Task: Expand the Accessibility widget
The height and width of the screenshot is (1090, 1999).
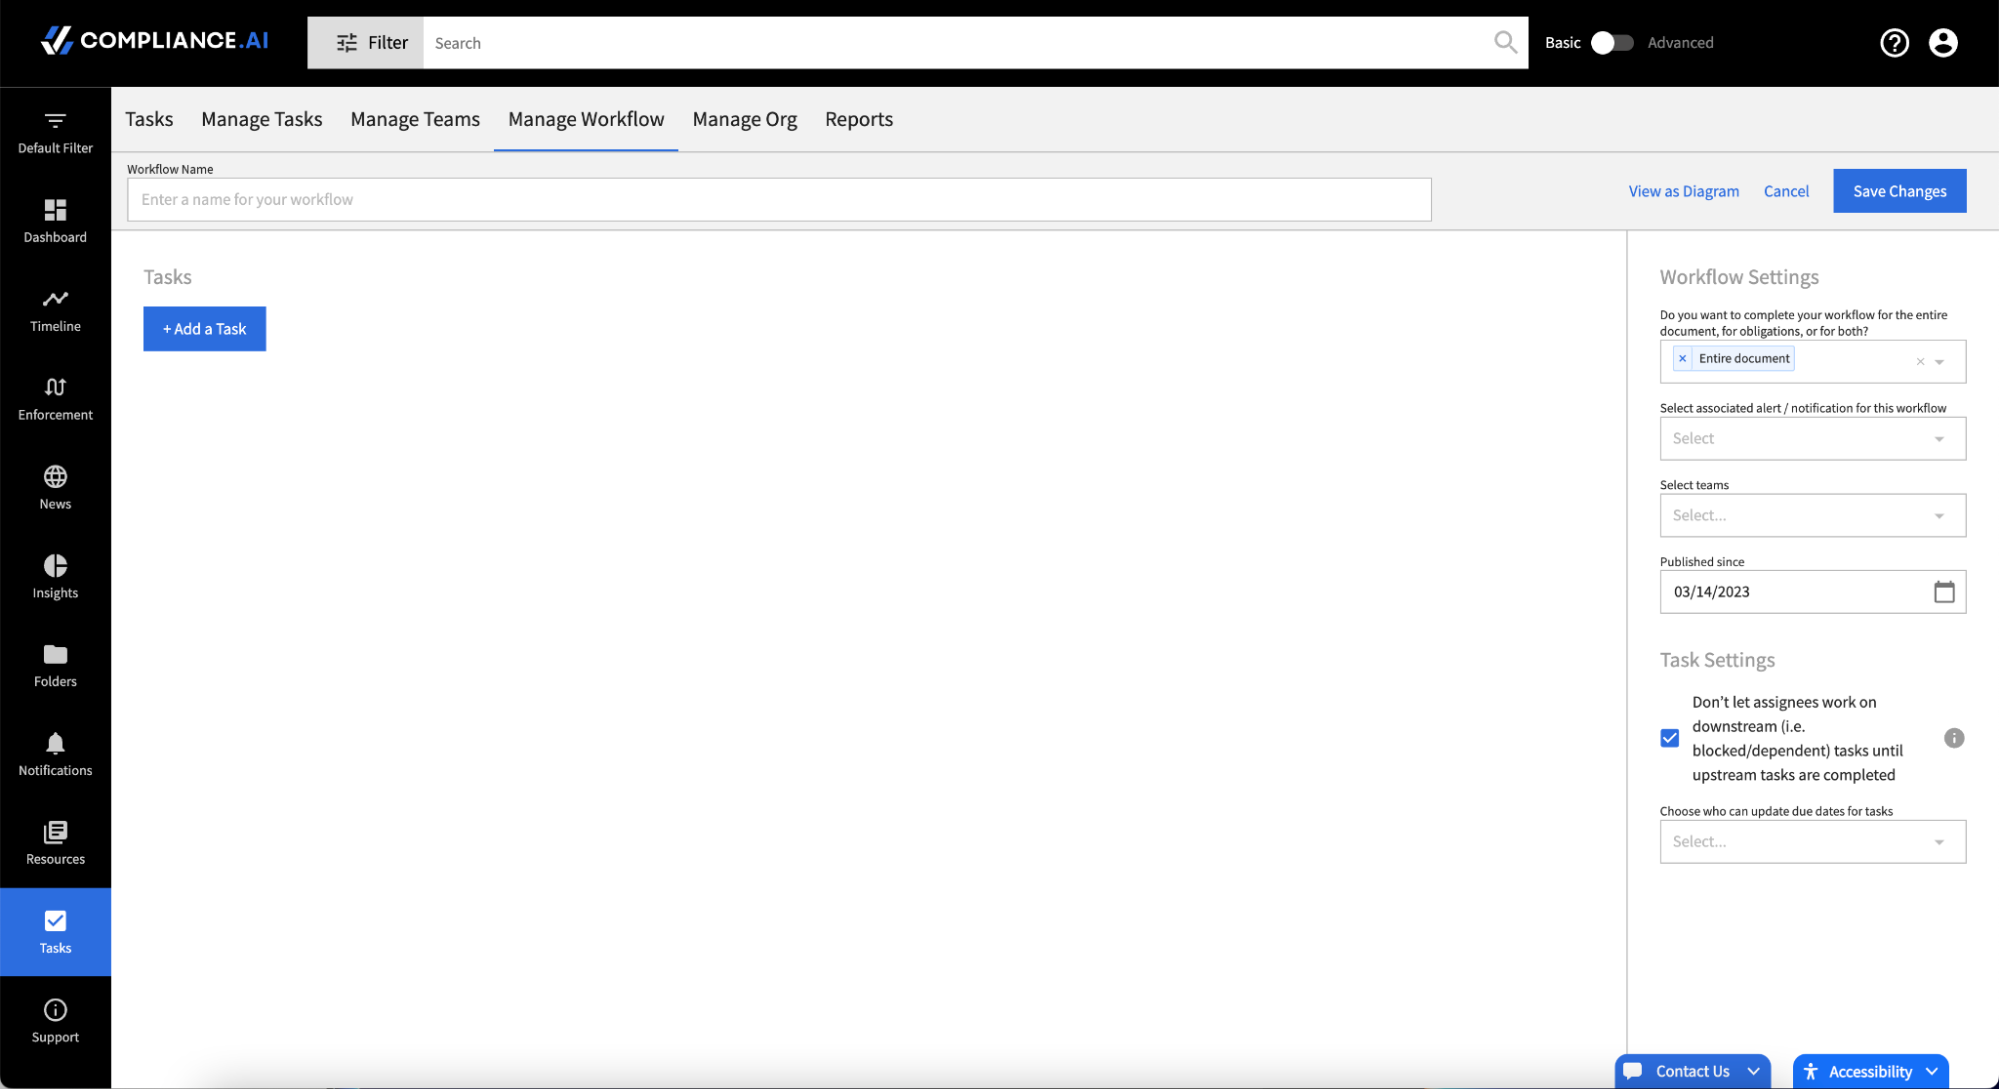Action: pyautogui.click(x=1870, y=1071)
